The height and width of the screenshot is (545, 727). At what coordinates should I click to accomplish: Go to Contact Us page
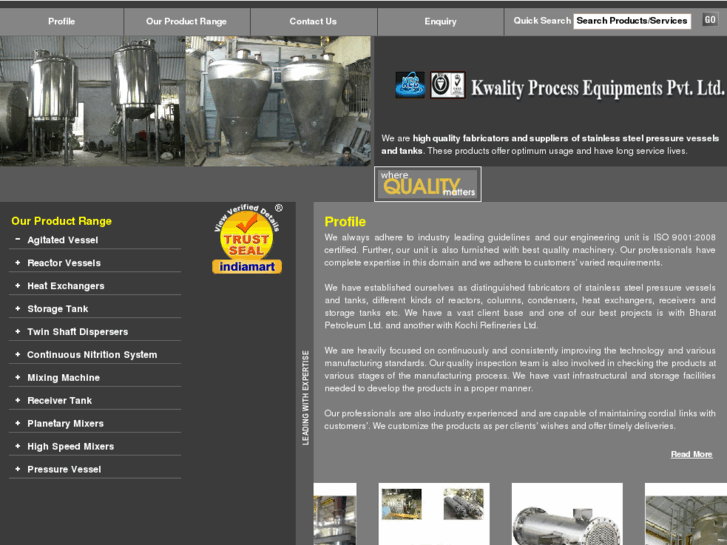tap(313, 21)
